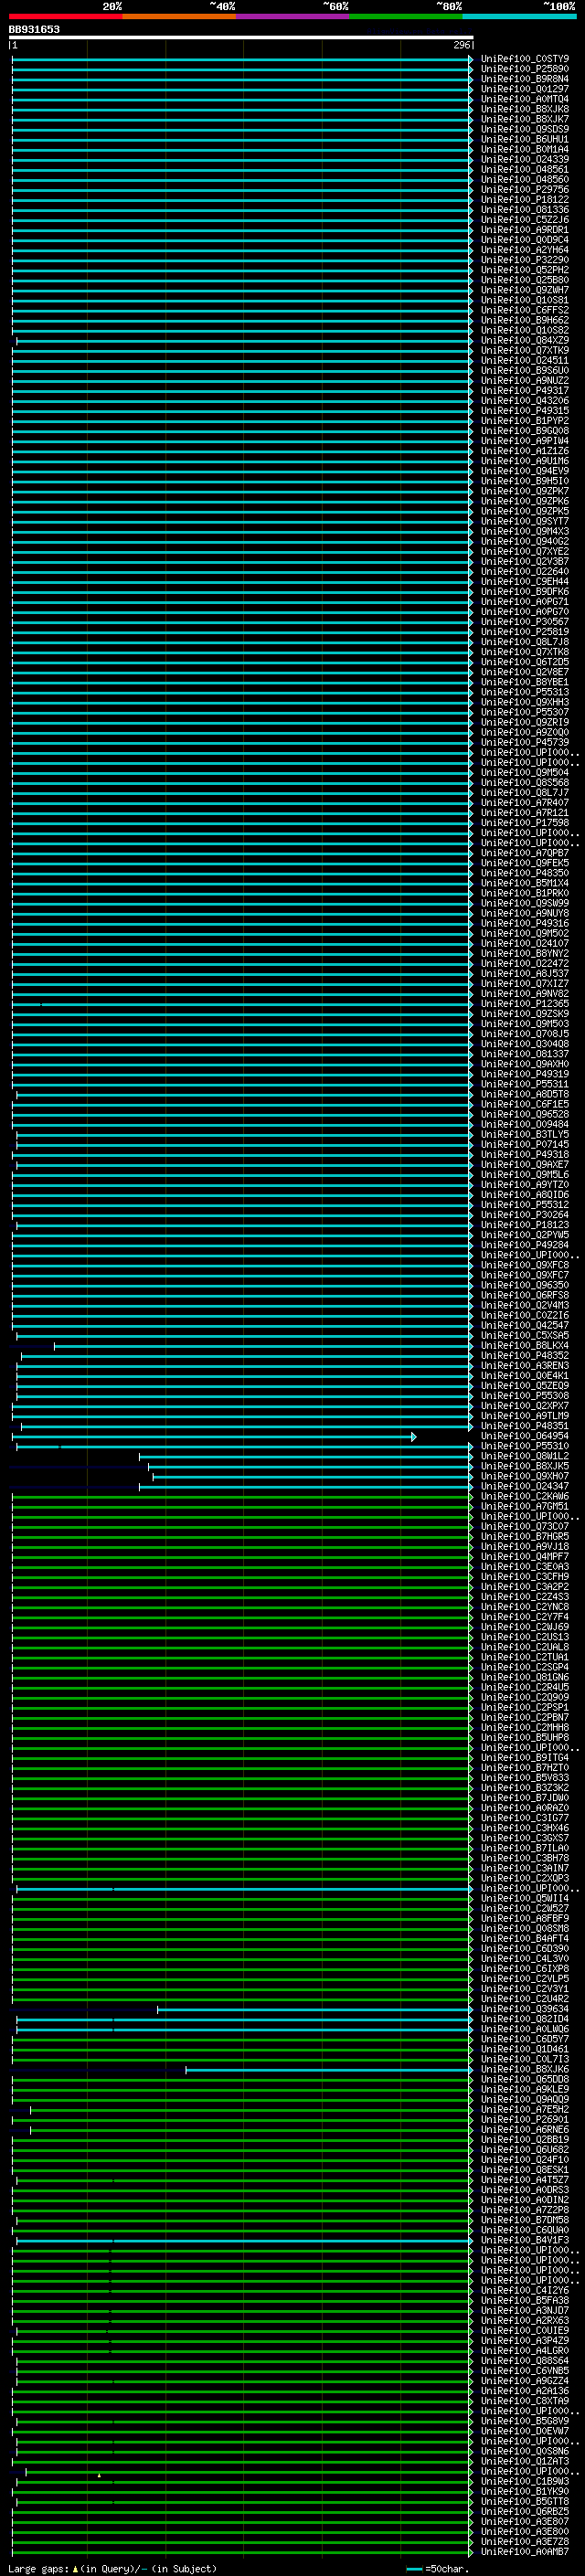Select the red 20% identity legend color

click(x=66, y=16)
